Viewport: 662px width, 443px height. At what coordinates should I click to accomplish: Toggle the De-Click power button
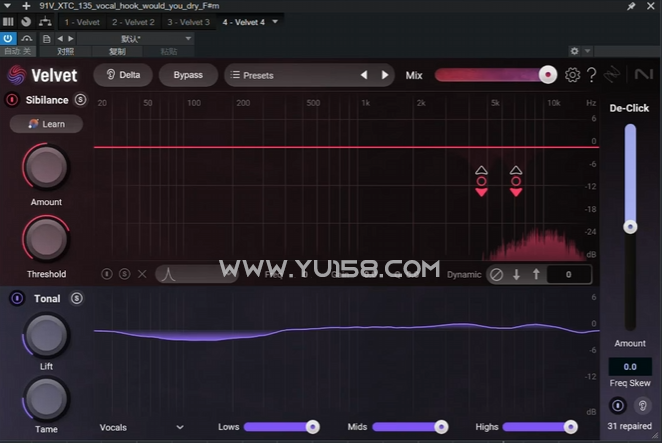click(x=617, y=406)
